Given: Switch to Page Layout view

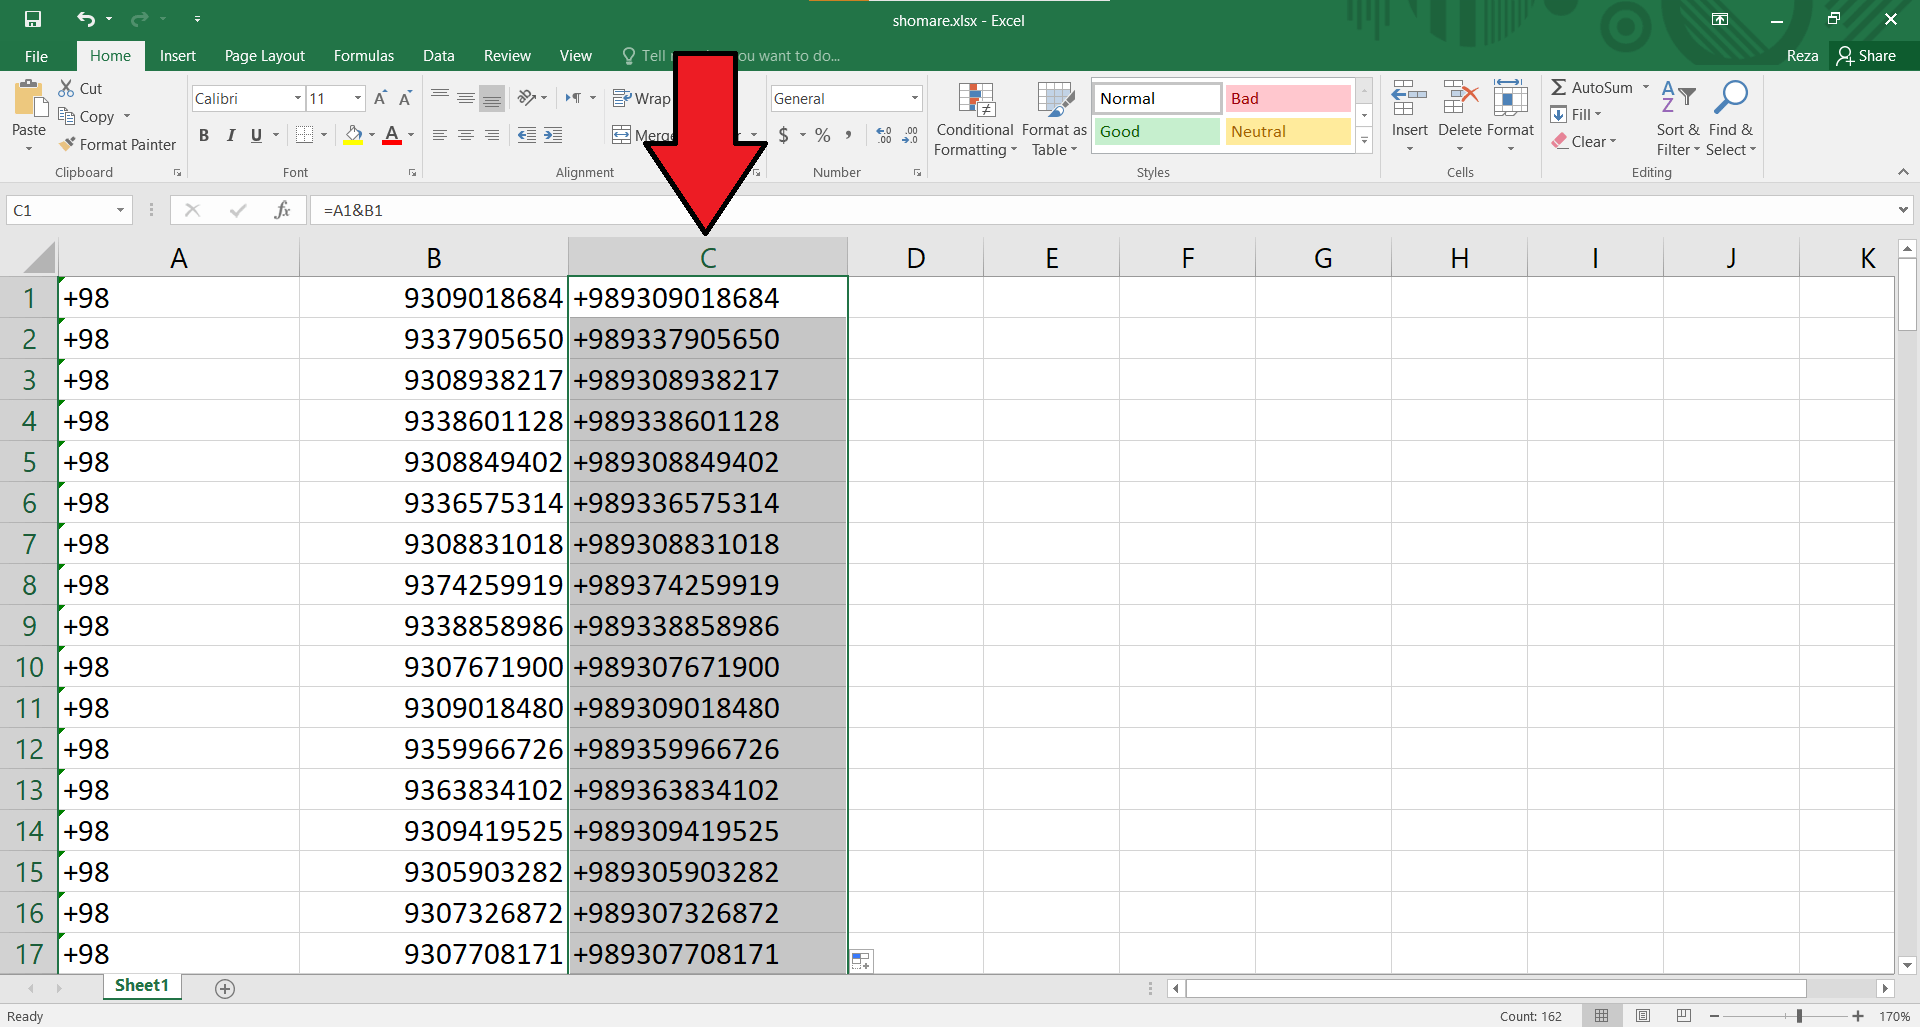Looking at the screenshot, I should pos(1643,1016).
